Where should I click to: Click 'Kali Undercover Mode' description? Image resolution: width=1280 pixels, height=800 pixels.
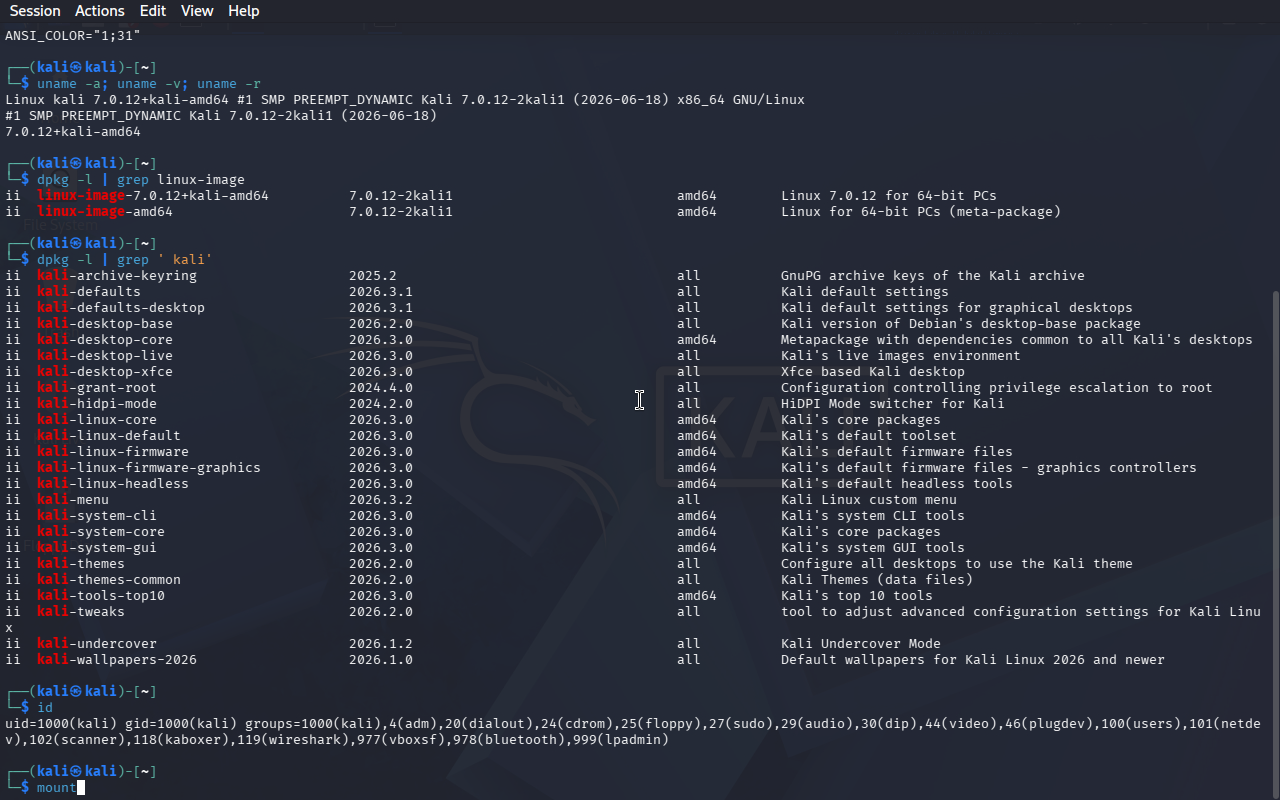coord(861,644)
